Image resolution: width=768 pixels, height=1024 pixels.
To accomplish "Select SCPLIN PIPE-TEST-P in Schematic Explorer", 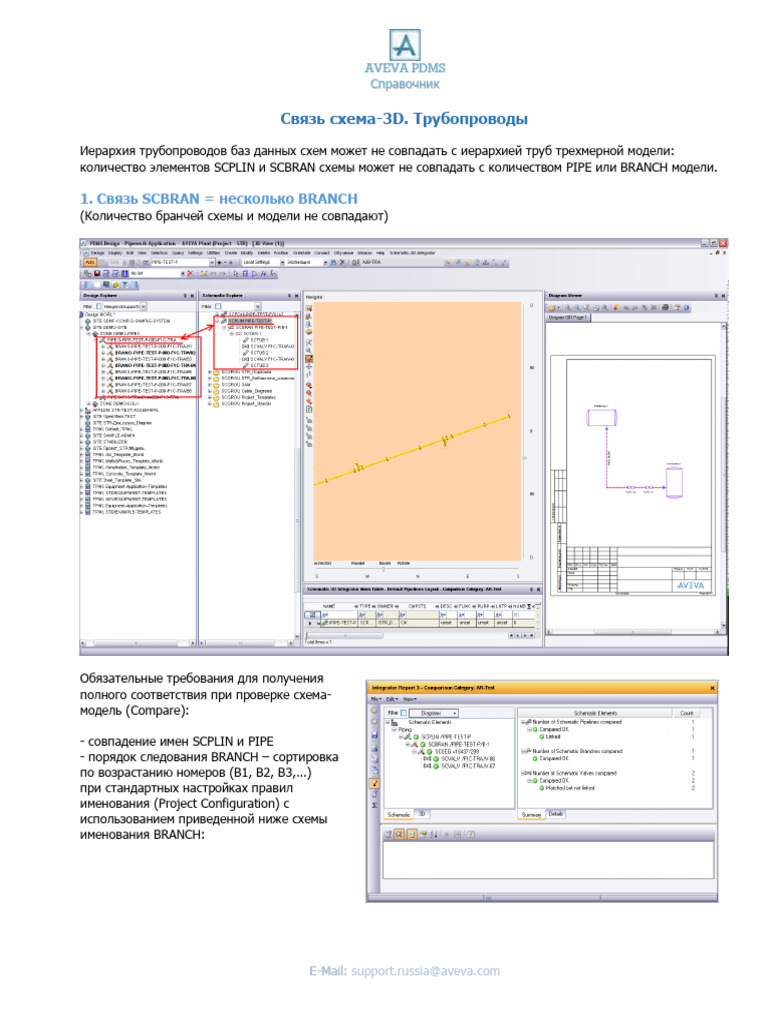I will coord(249,321).
